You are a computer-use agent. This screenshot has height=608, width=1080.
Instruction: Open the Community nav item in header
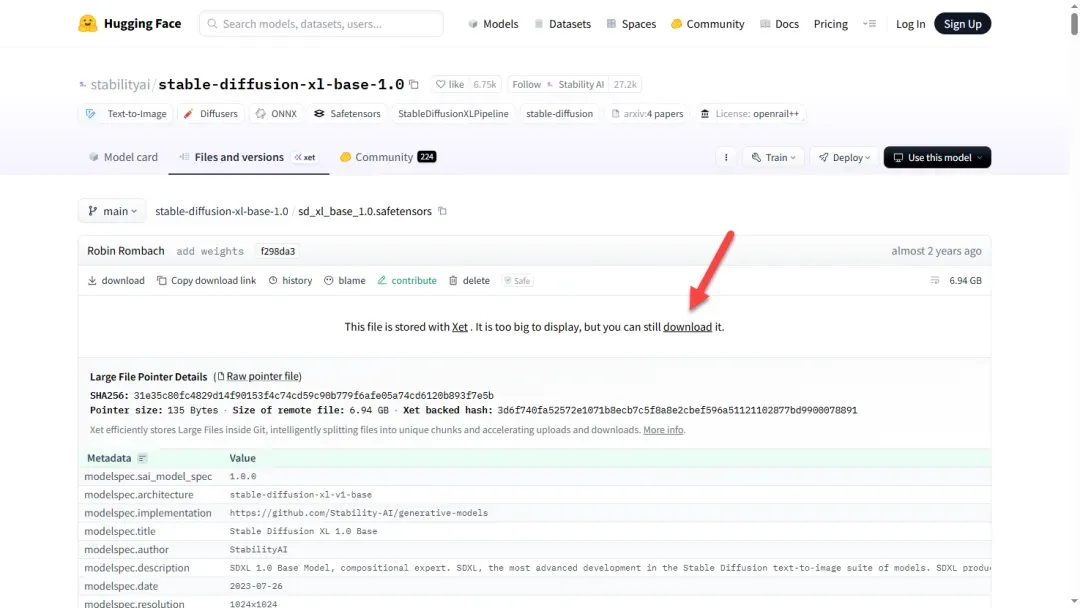tap(707, 23)
